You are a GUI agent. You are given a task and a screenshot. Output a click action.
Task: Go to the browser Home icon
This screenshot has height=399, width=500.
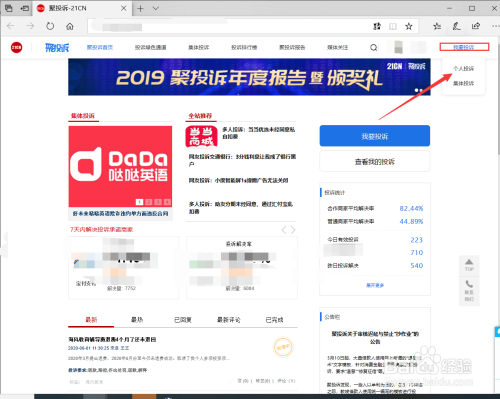(70, 26)
